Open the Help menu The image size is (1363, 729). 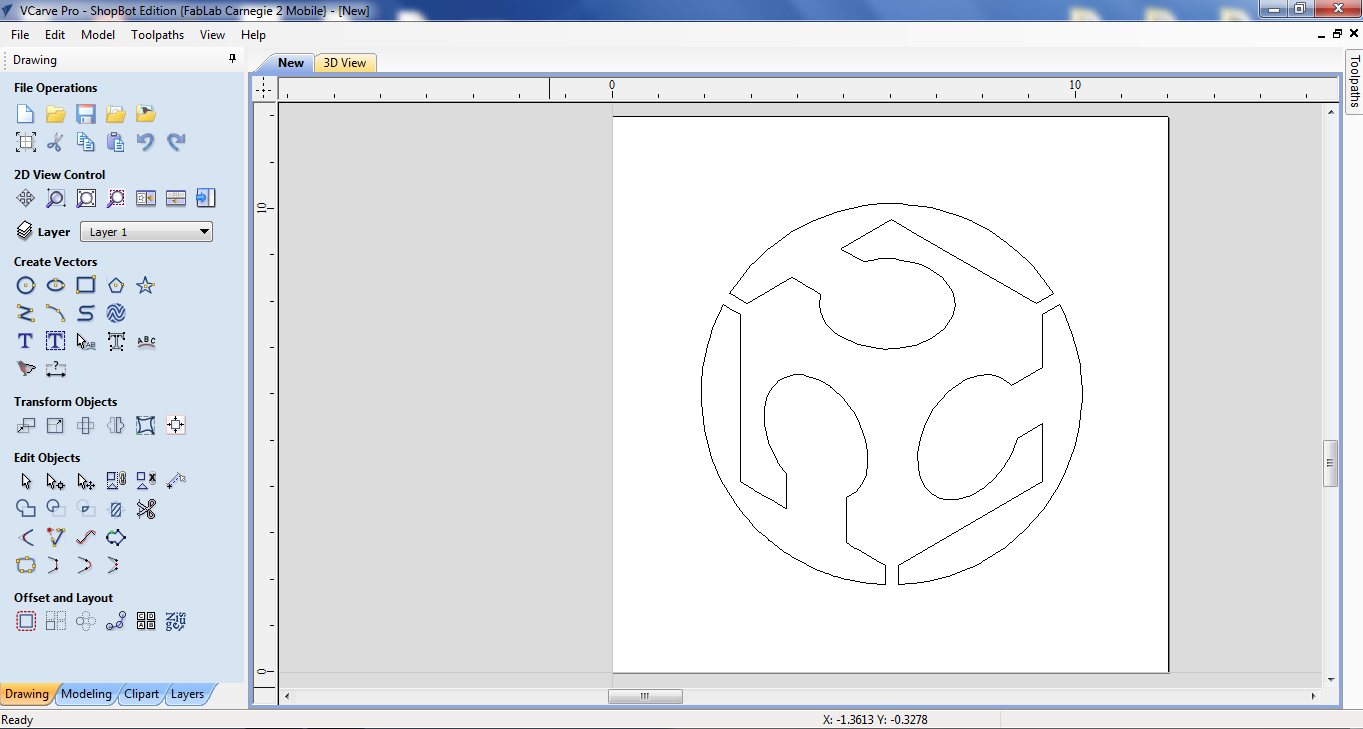[x=253, y=34]
